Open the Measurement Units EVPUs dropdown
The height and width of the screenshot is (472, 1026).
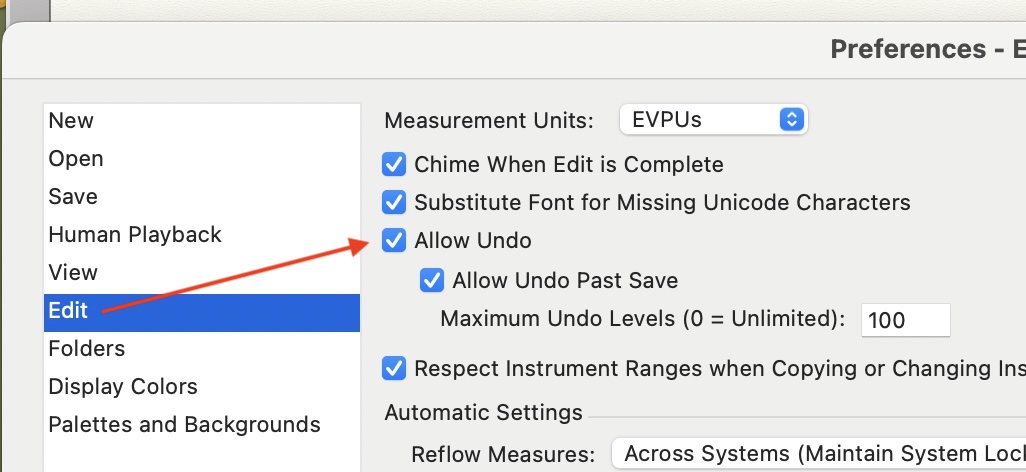point(700,120)
